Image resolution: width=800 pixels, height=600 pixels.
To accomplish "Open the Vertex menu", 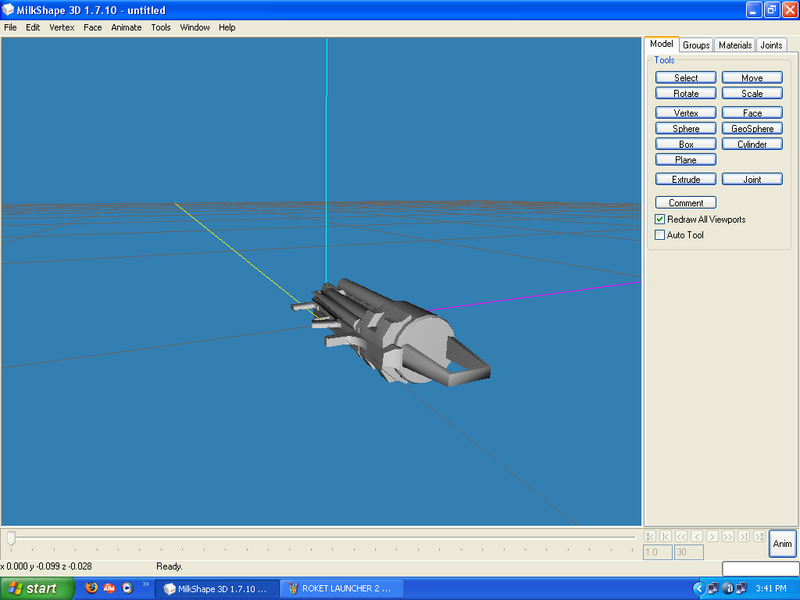I will coord(62,28).
